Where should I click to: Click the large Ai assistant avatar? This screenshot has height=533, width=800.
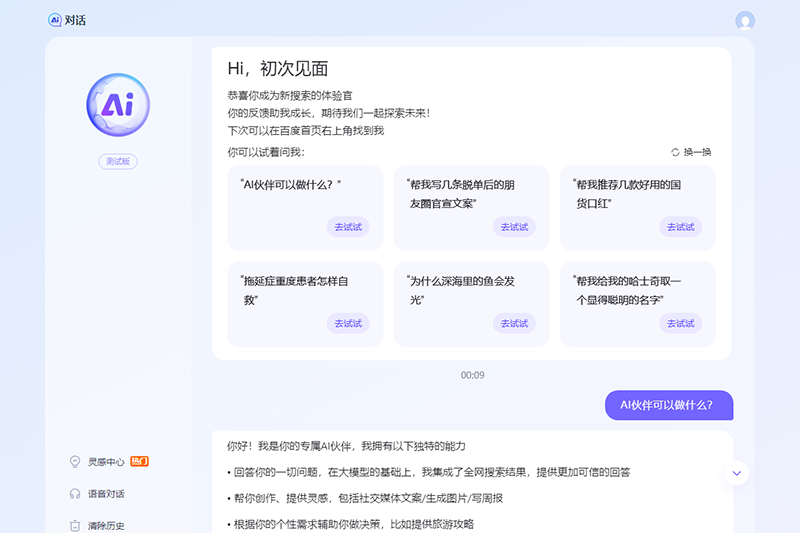(x=118, y=105)
